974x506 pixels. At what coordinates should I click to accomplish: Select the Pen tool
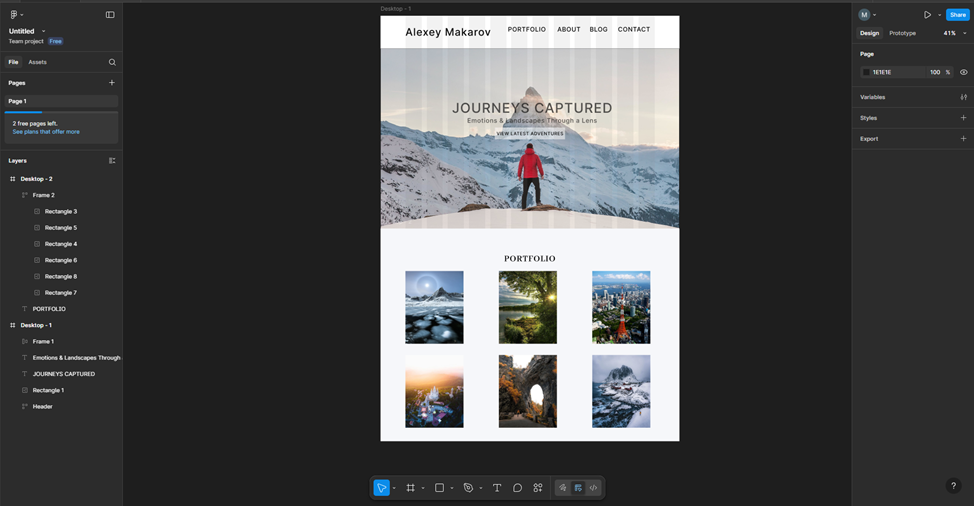(x=468, y=488)
